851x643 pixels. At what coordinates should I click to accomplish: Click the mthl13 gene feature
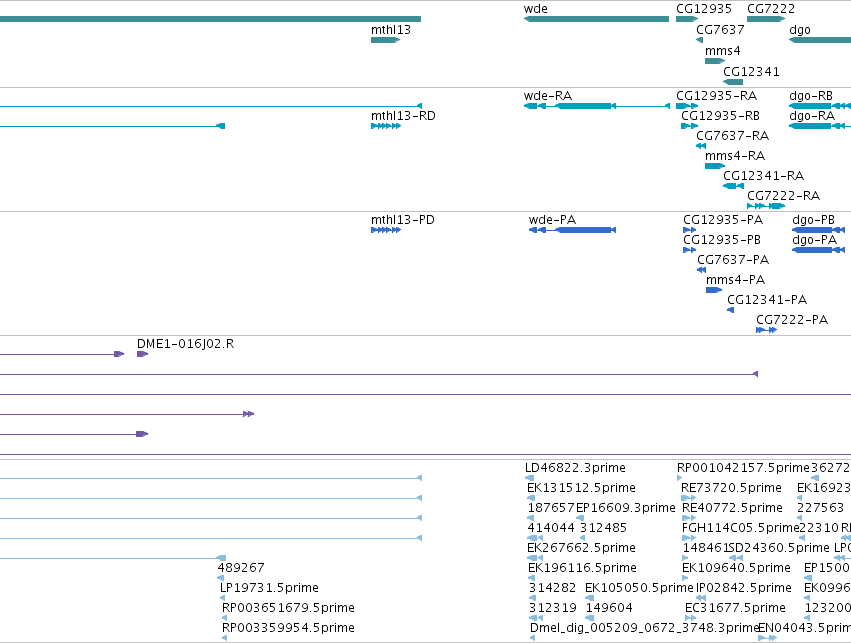point(385,40)
